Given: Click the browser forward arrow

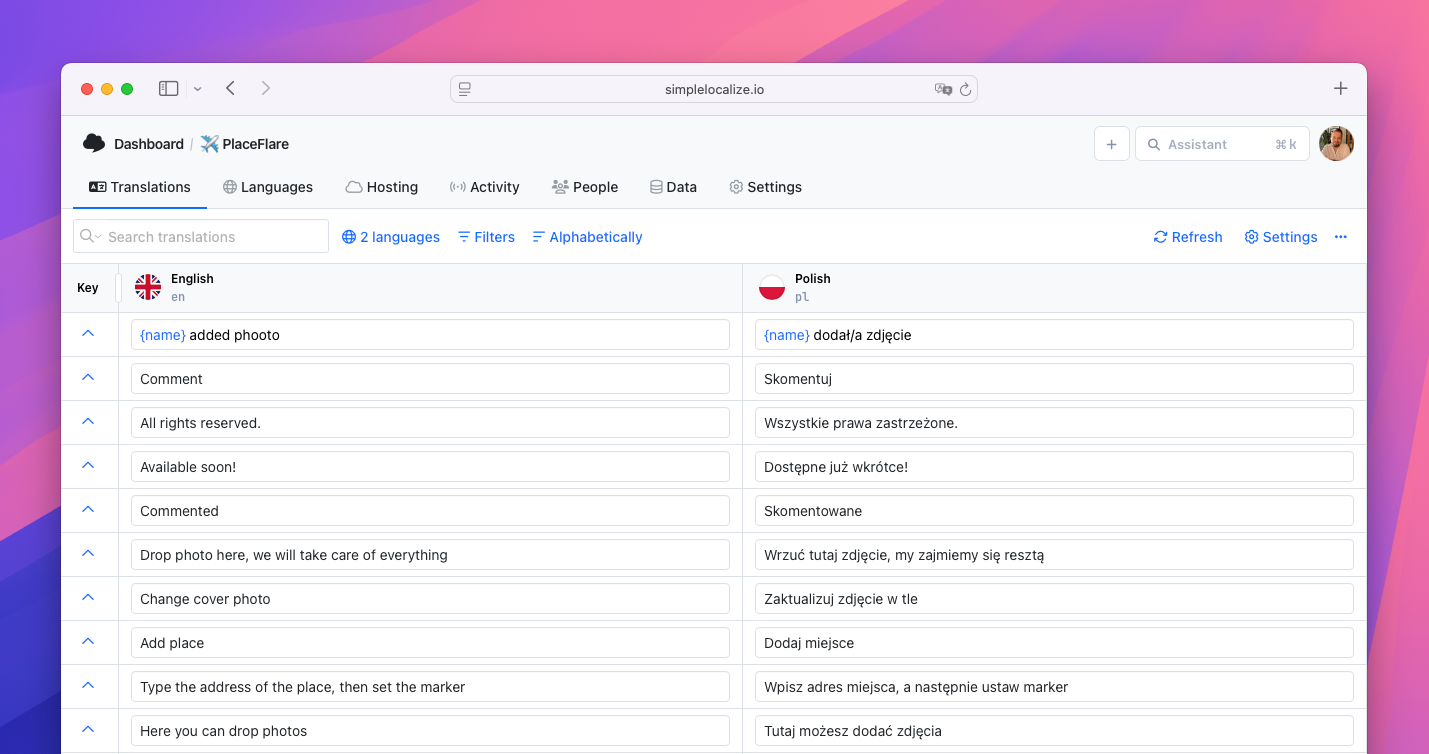Looking at the screenshot, I should click(266, 88).
